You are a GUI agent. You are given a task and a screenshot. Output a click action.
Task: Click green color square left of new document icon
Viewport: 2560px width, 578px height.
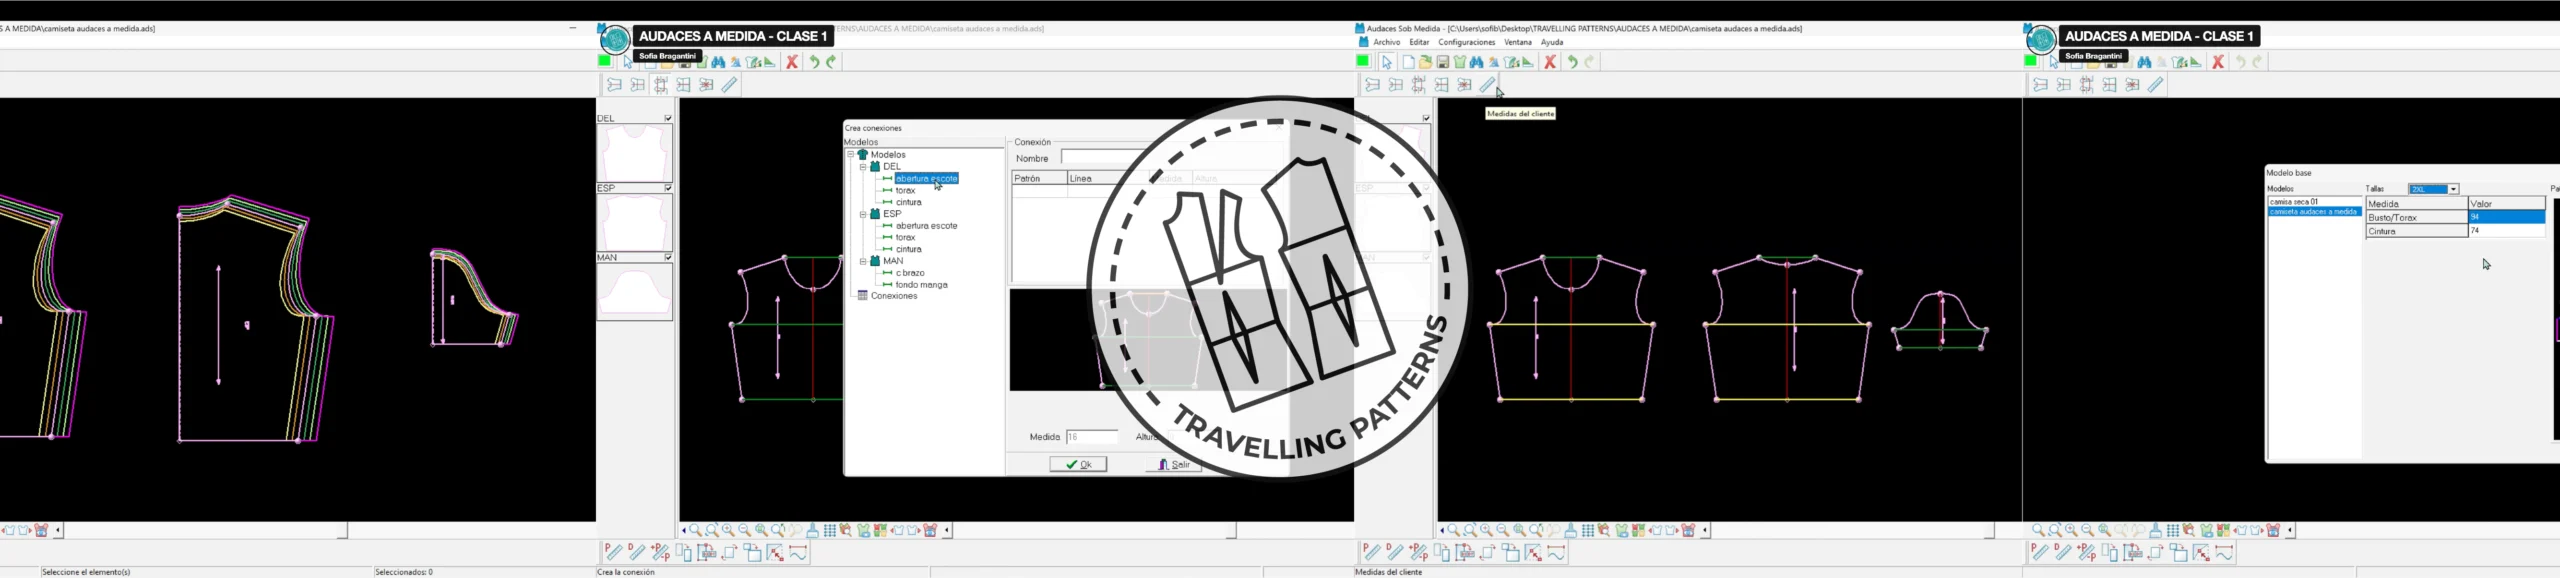(x=1362, y=61)
